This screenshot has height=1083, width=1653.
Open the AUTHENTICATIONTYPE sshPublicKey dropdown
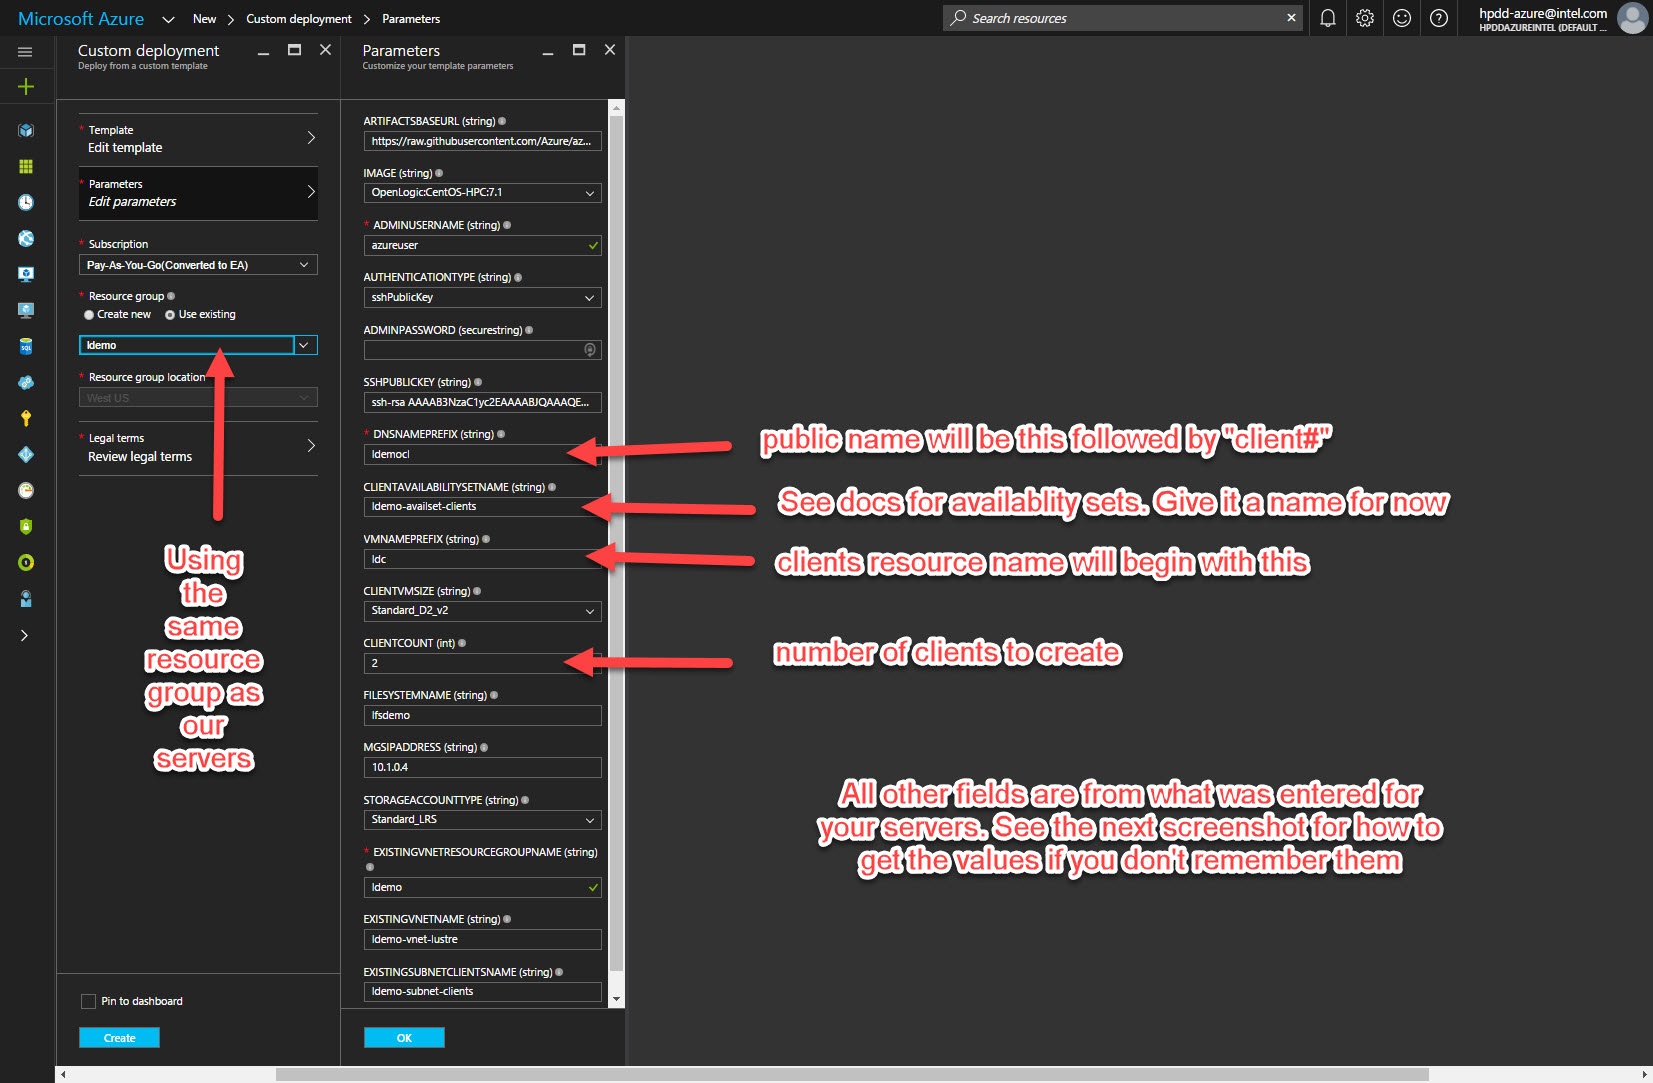tap(482, 297)
